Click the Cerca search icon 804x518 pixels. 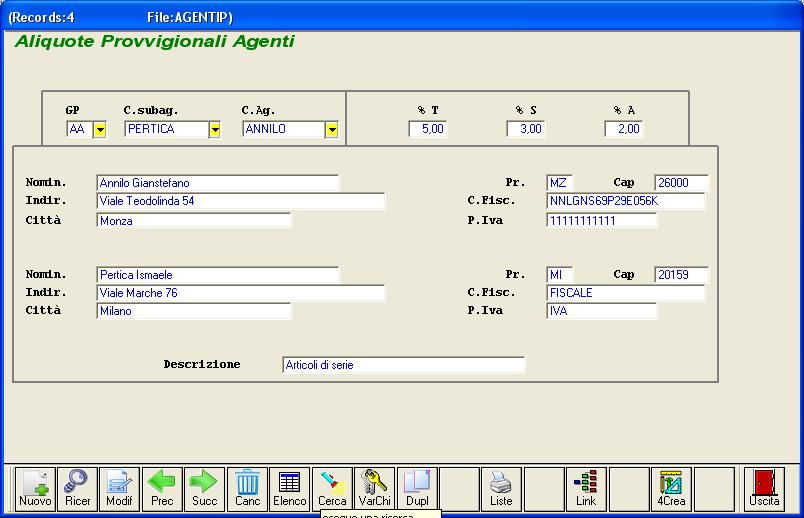(x=332, y=488)
